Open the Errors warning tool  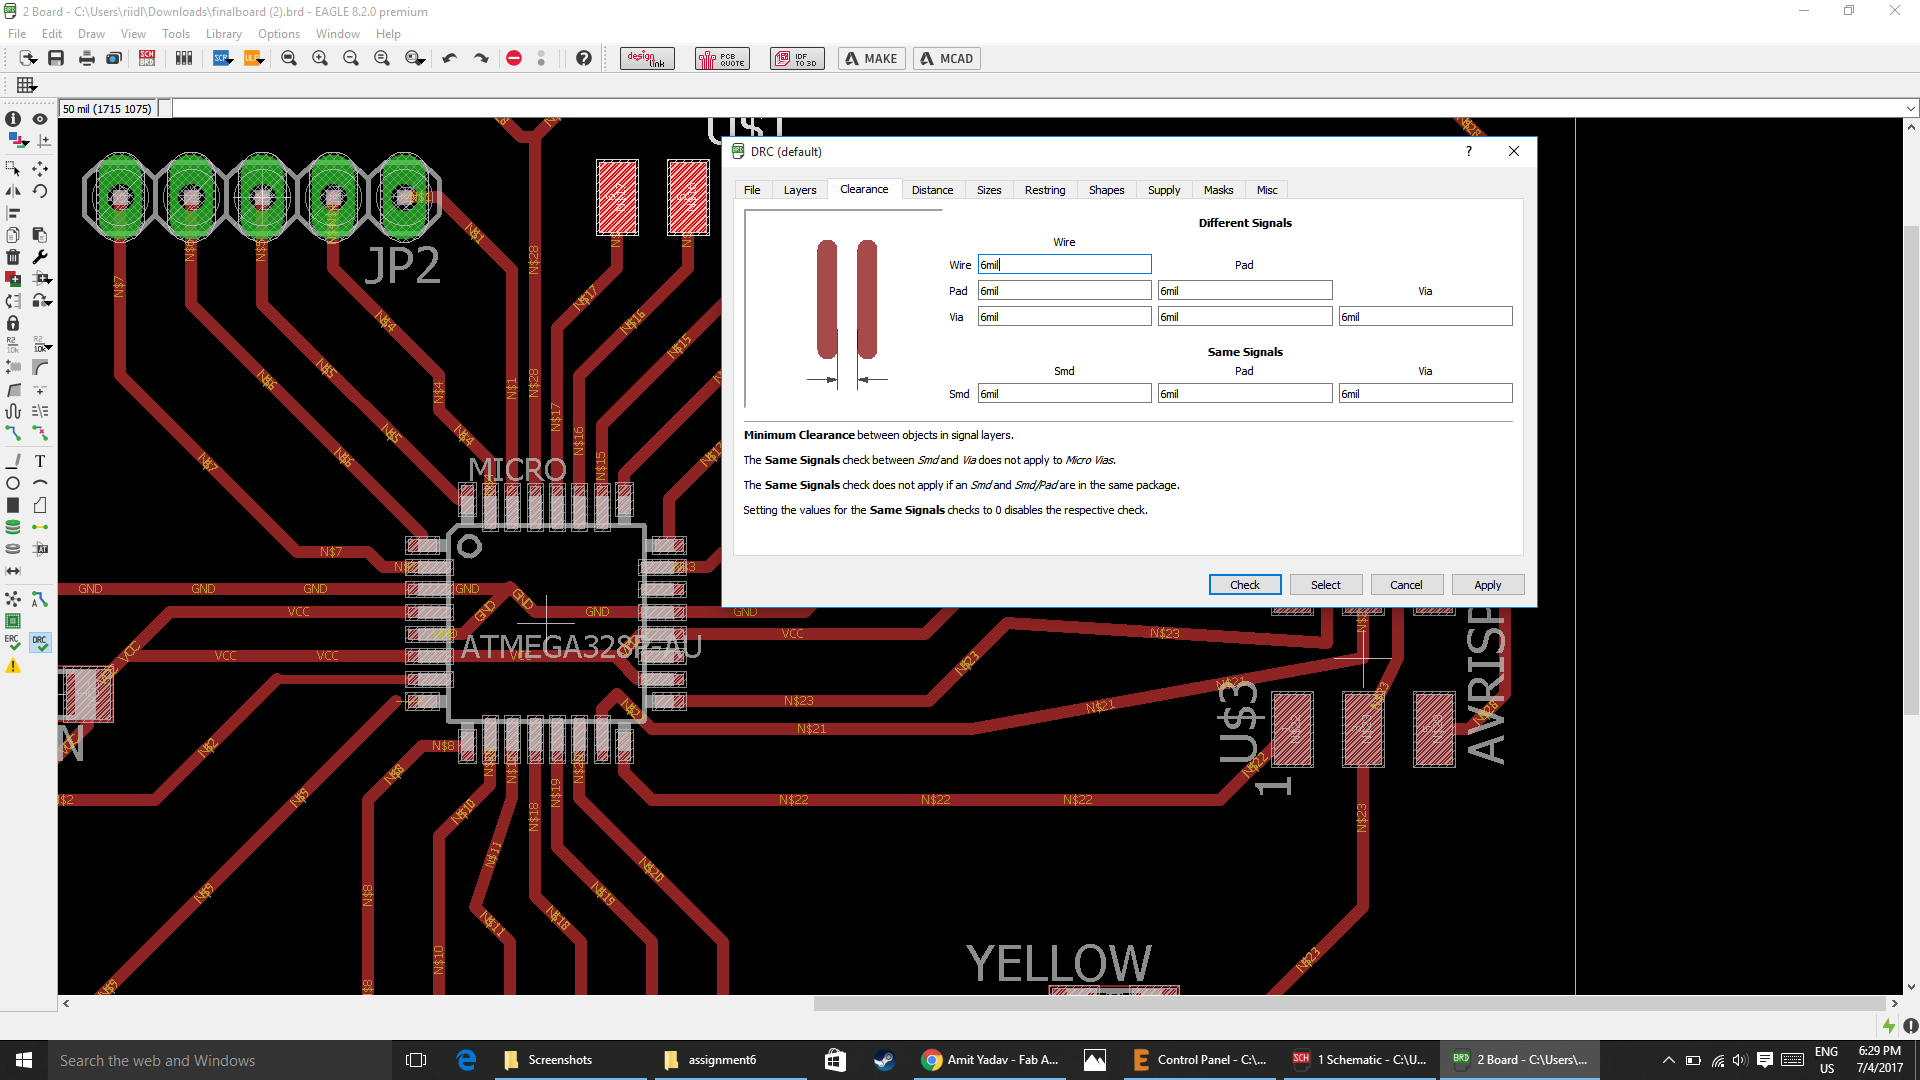13,666
